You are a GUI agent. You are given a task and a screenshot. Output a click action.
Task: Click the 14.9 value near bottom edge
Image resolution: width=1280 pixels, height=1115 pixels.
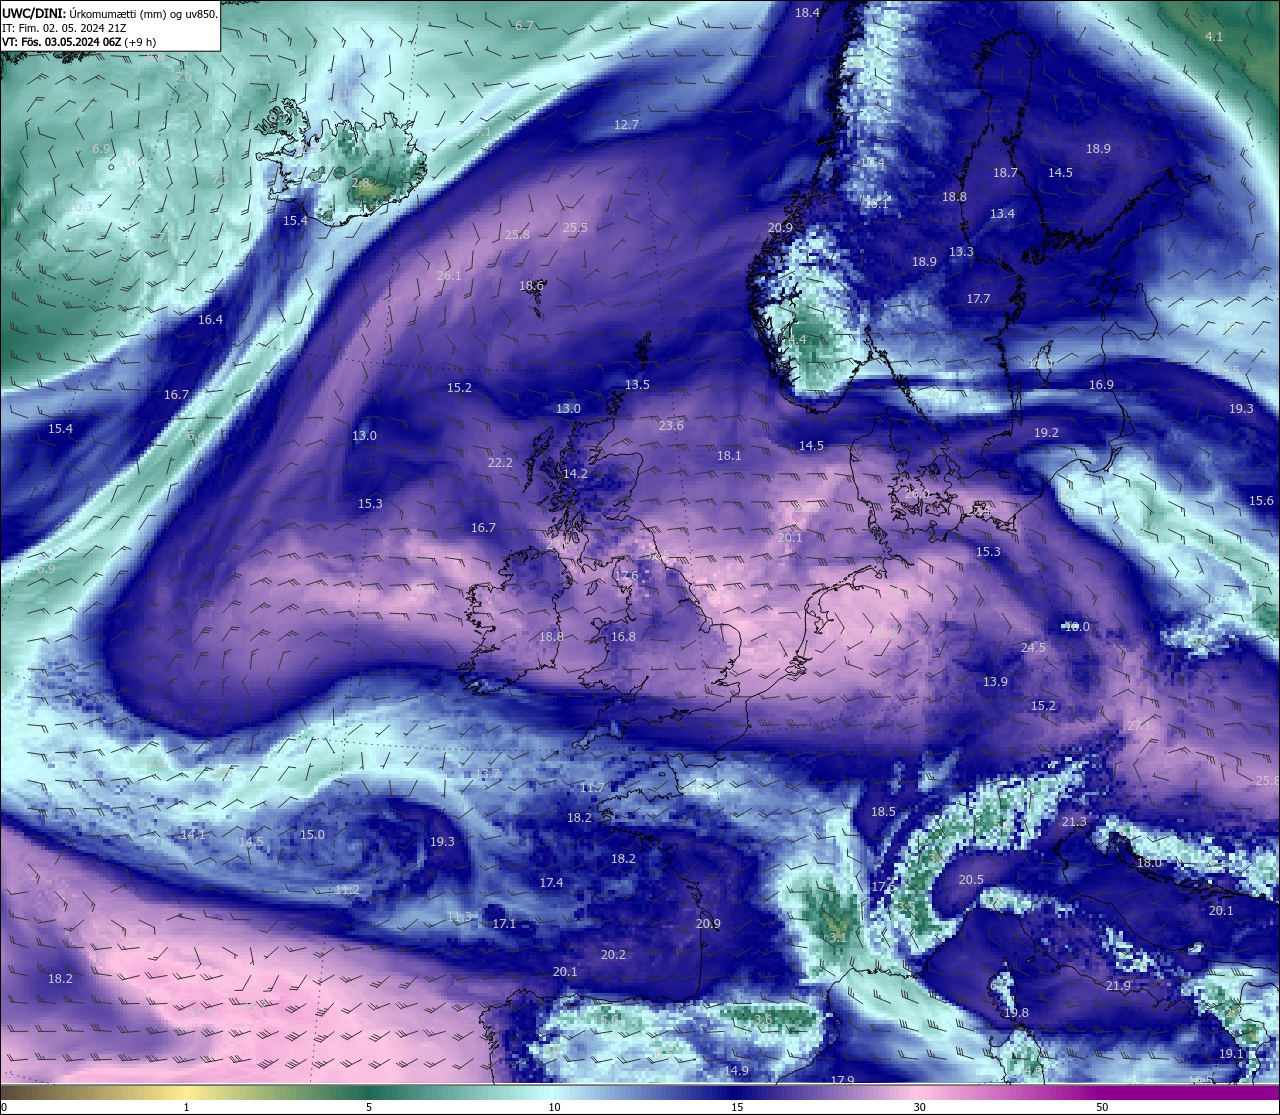[736, 1071]
